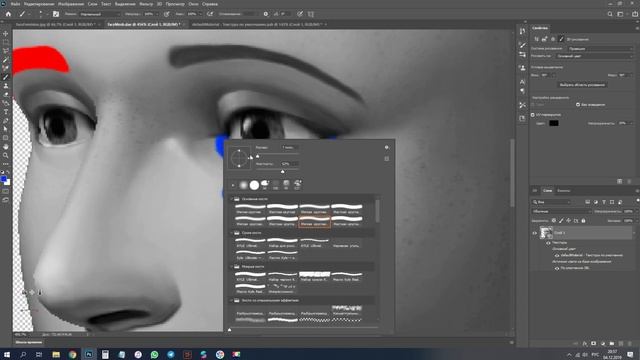Filter layers by type text icon
The image size is (640, 360).
pyautogui.click(x=604, y=202)
